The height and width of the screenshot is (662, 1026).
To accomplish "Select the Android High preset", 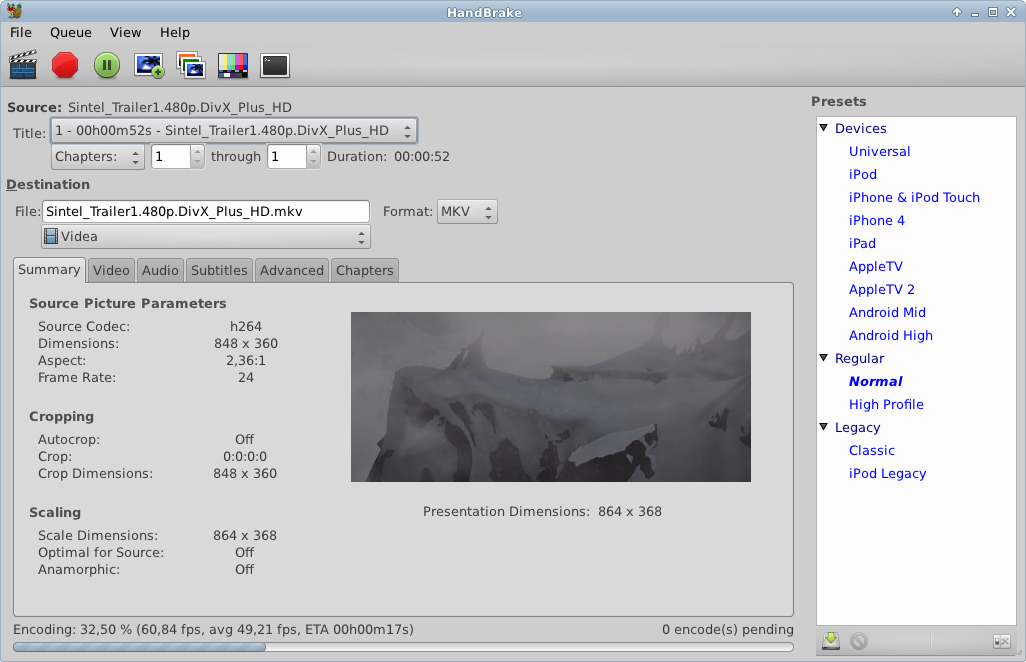I will coord(891,335).
